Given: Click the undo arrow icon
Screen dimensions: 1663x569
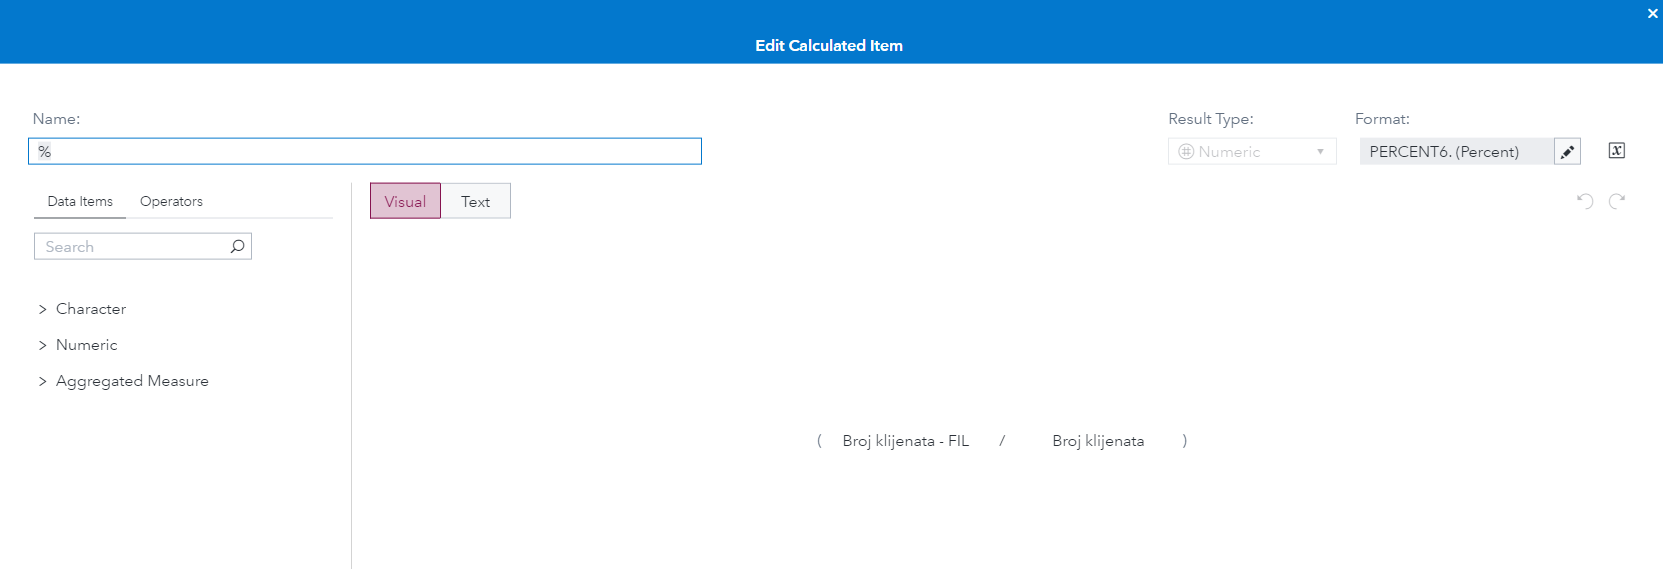Looking at the screenshot, I should tap(1585, 201).
